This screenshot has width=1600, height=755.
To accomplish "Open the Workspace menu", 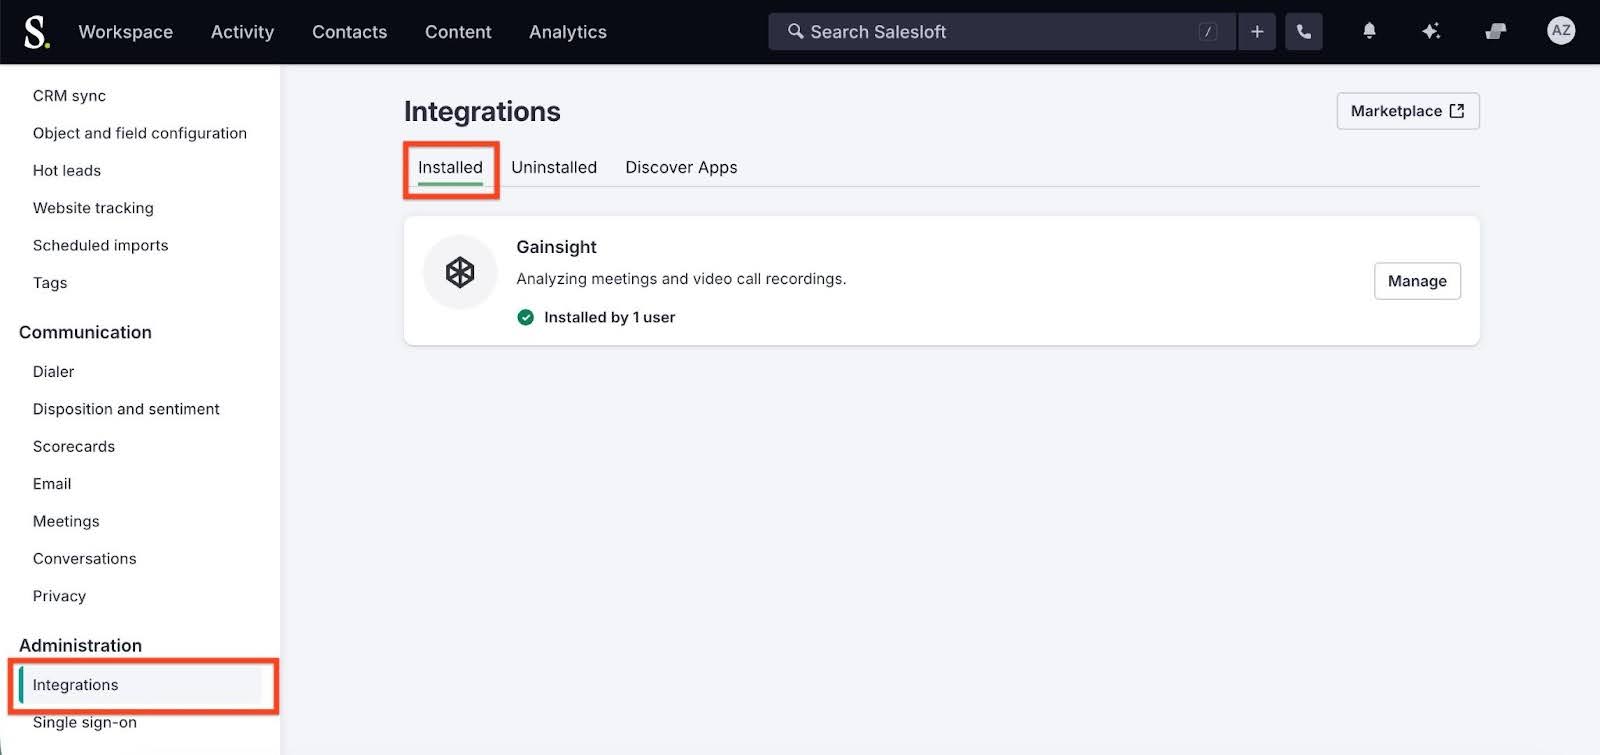I will tap(126, 32).
